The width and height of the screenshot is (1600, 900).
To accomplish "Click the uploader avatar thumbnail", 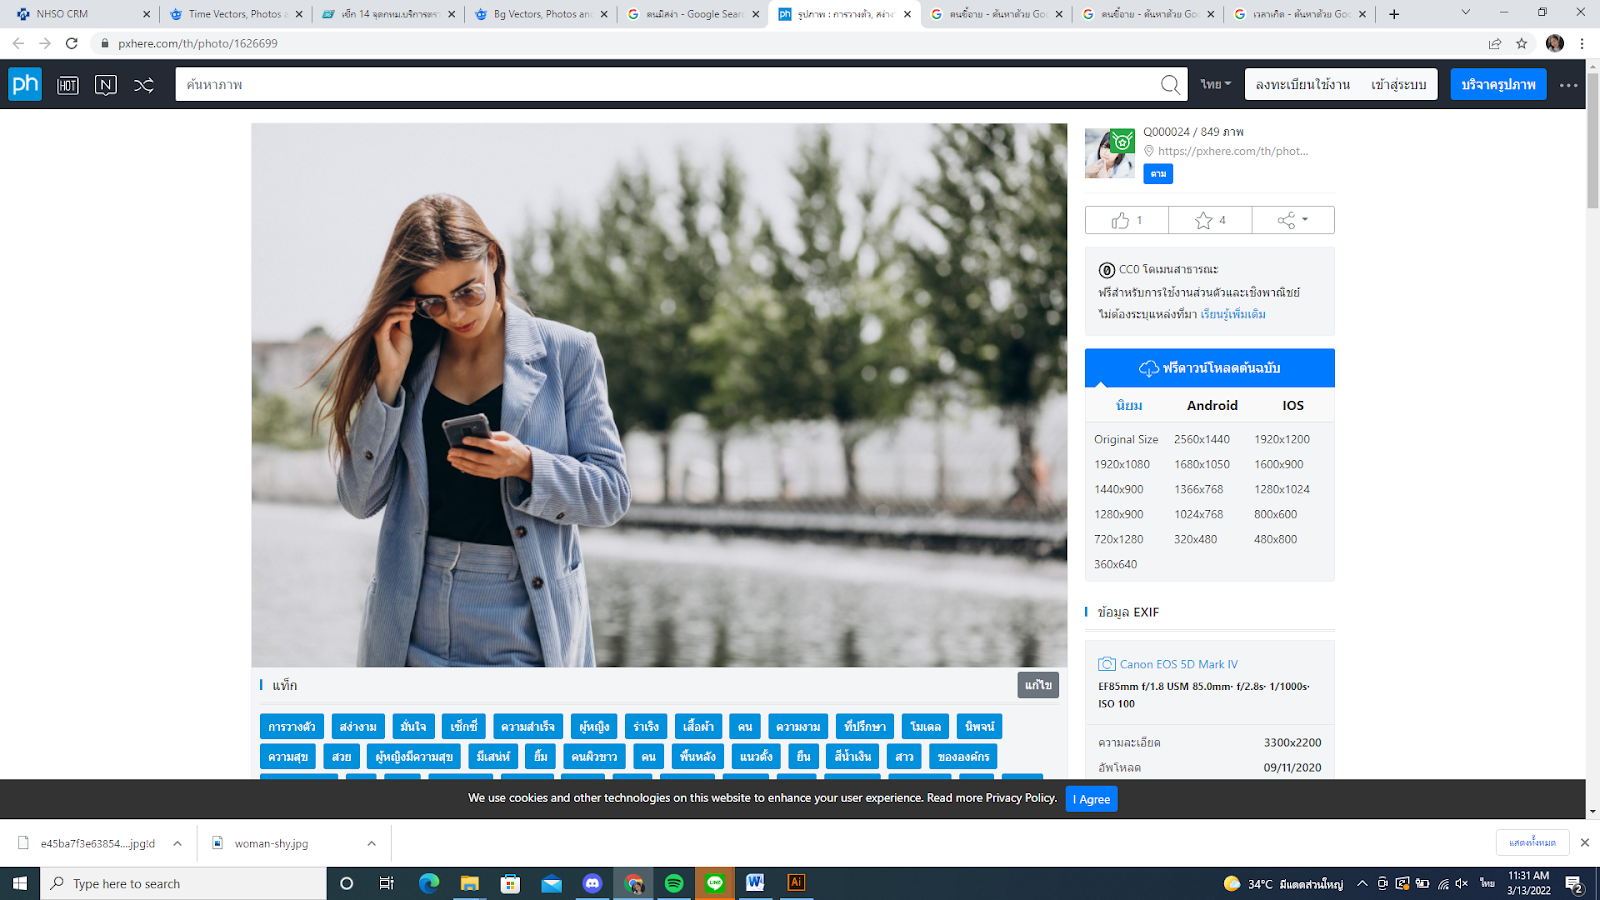I will point(1110,153).
